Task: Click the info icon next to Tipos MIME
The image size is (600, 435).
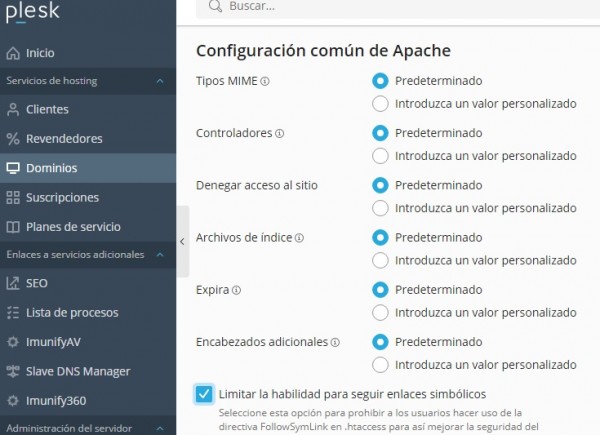Action: 265,81
